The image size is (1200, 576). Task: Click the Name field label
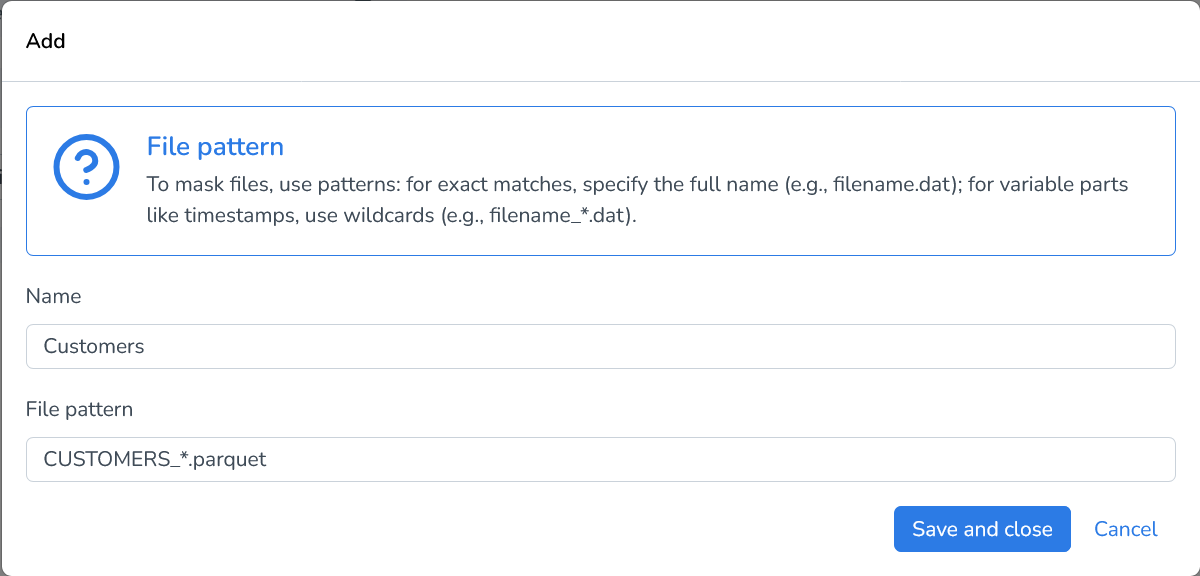pyautogui.click(x=54, y=296)
